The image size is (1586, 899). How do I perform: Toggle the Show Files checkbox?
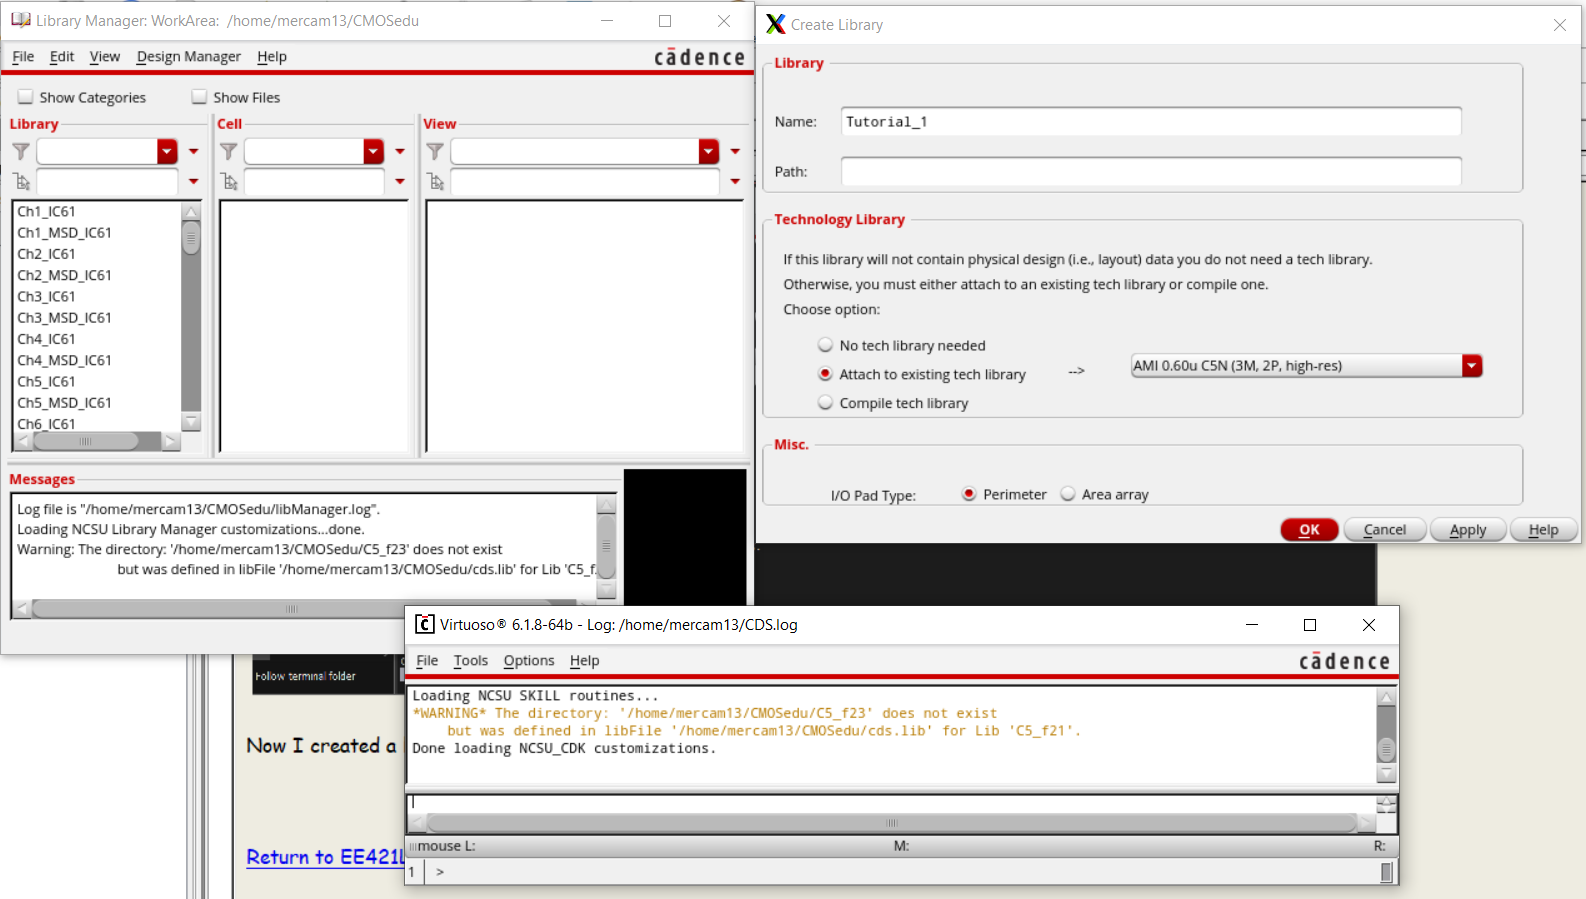(199, 97)
